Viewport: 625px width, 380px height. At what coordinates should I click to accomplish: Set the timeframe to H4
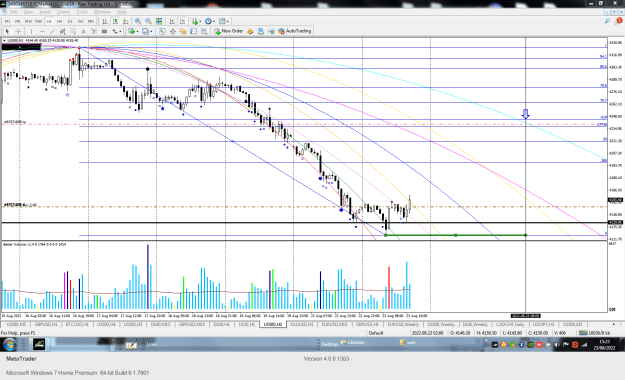(x=59, y=21)
